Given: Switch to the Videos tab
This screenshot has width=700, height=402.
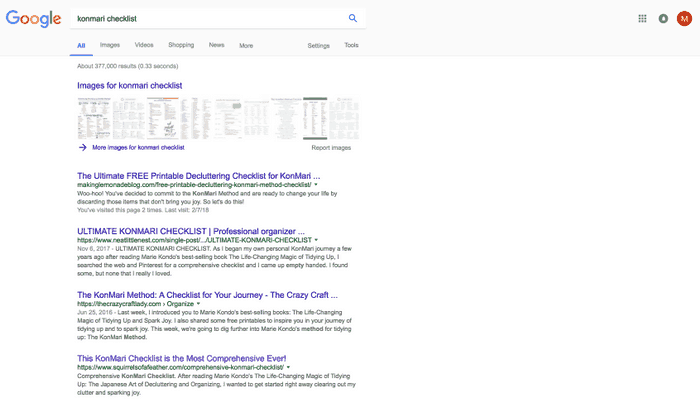Looking at the screenshot, I should pos(144,45).
